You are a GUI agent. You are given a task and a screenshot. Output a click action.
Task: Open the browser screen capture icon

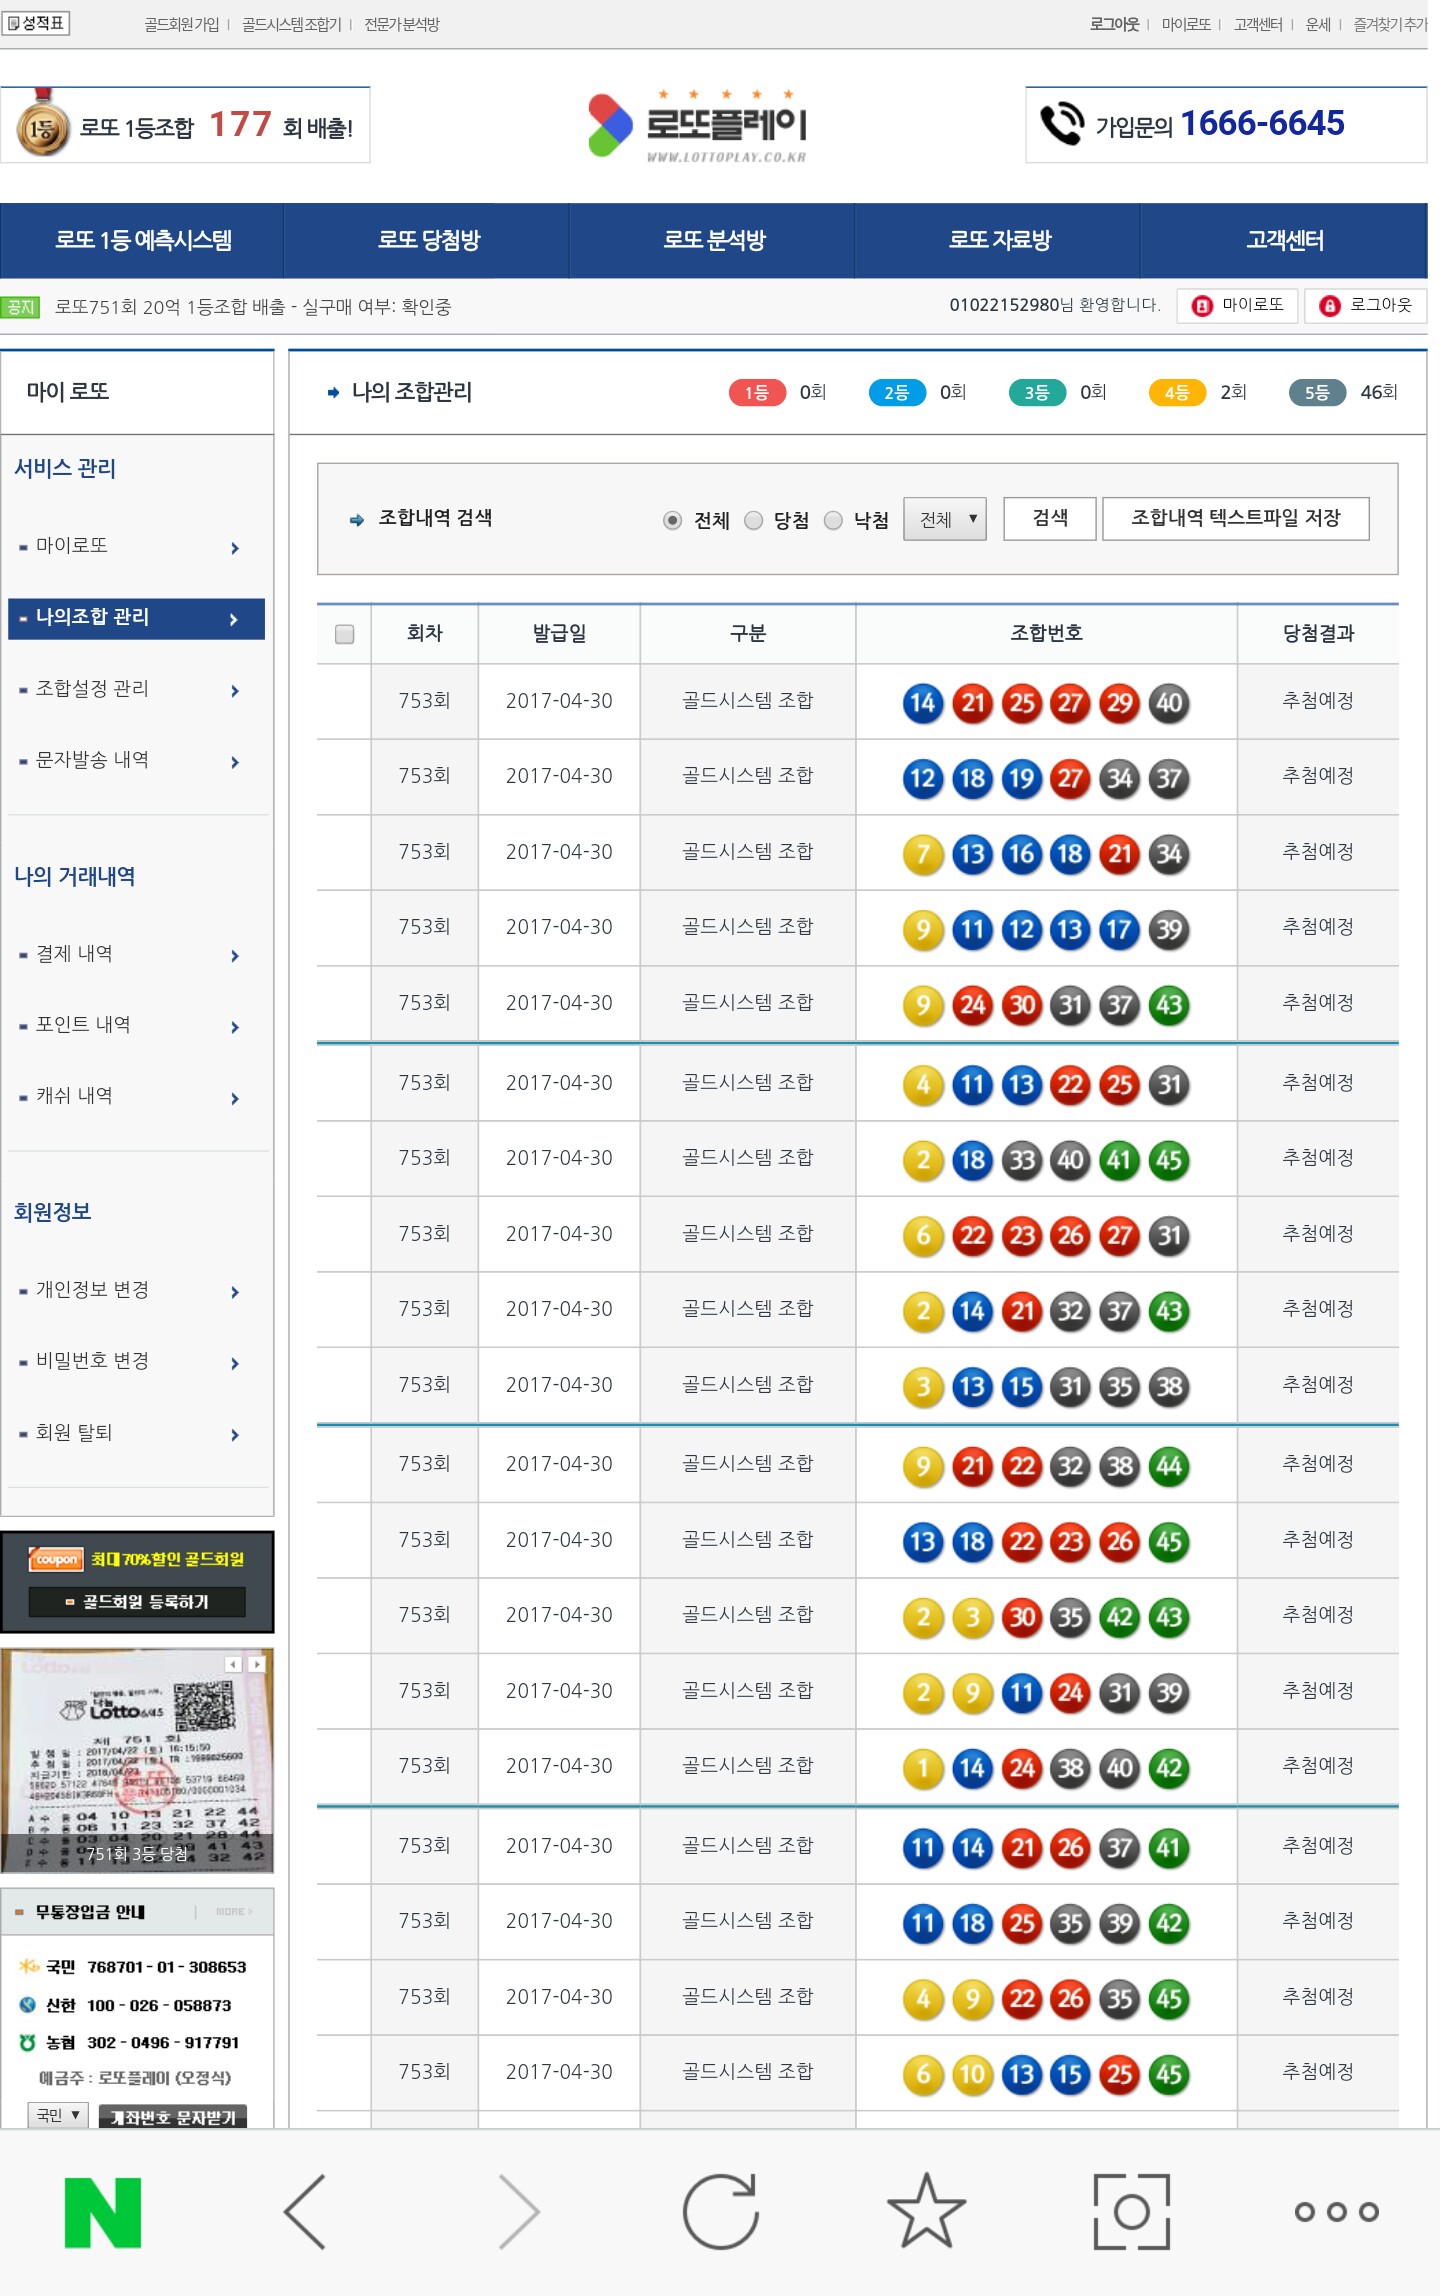click(1131, 2212)
